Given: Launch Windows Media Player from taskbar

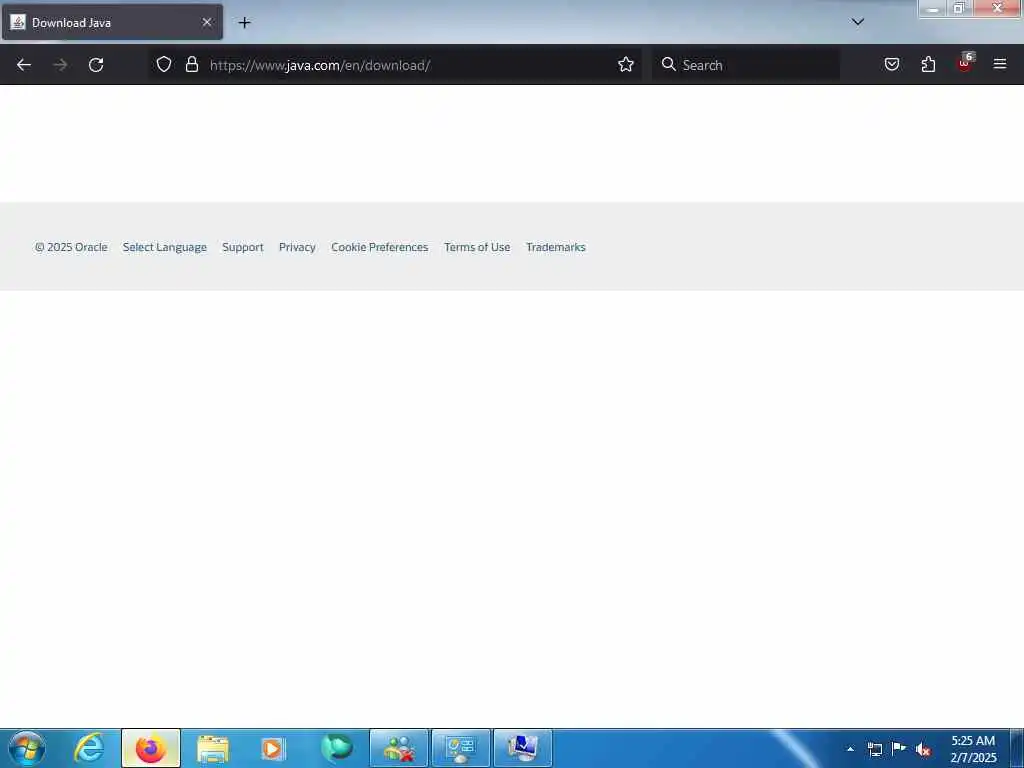Looking at the screenshot, I should [274, 748].
